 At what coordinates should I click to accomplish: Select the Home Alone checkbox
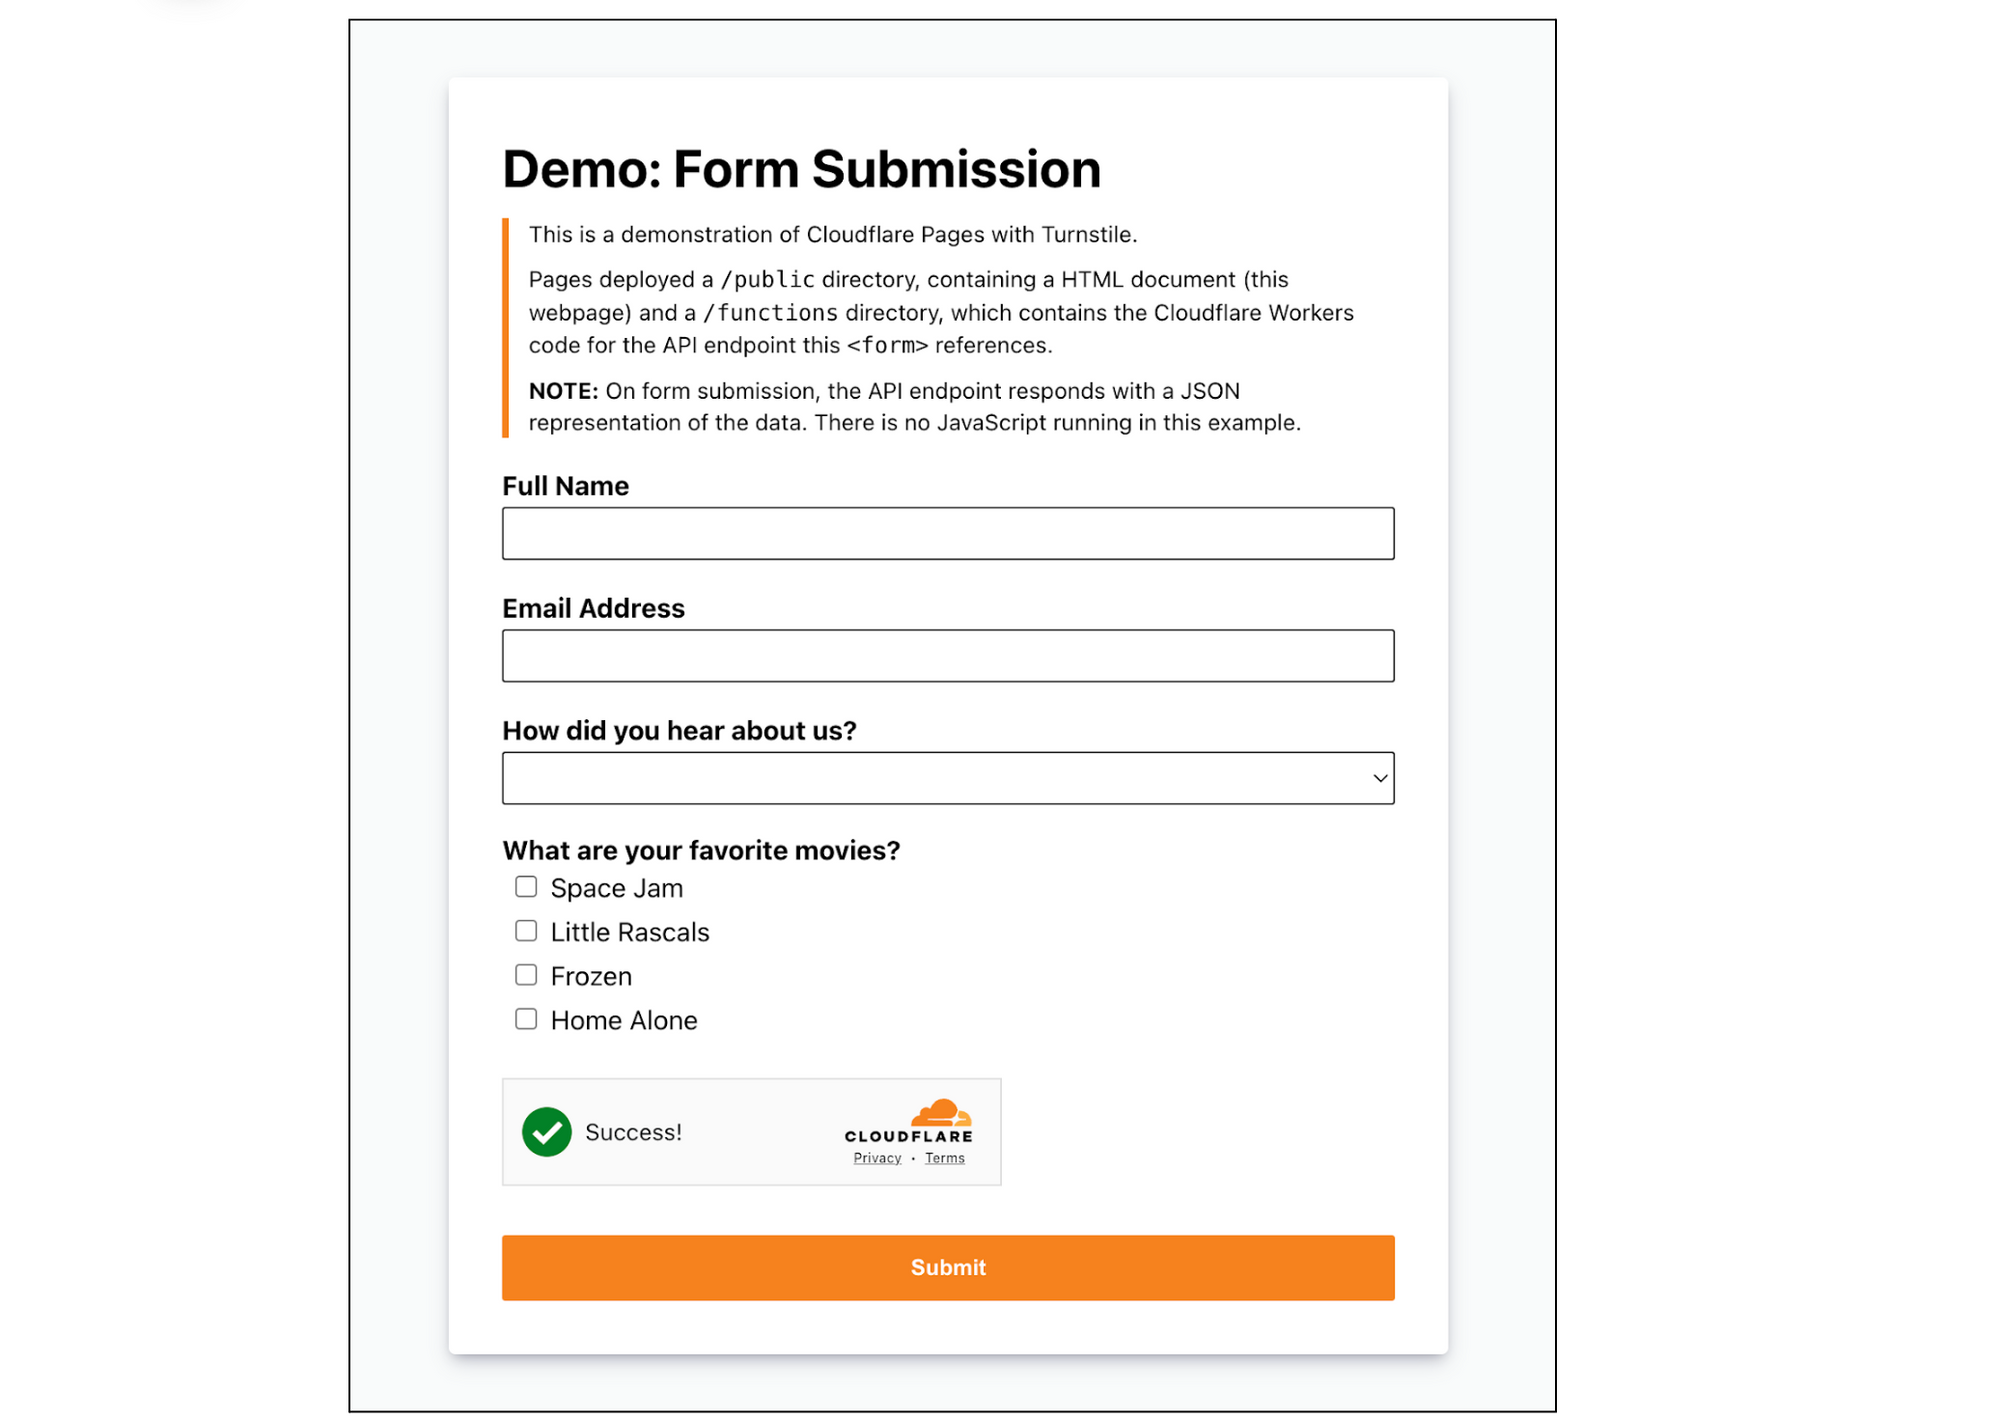point(526,1019)
